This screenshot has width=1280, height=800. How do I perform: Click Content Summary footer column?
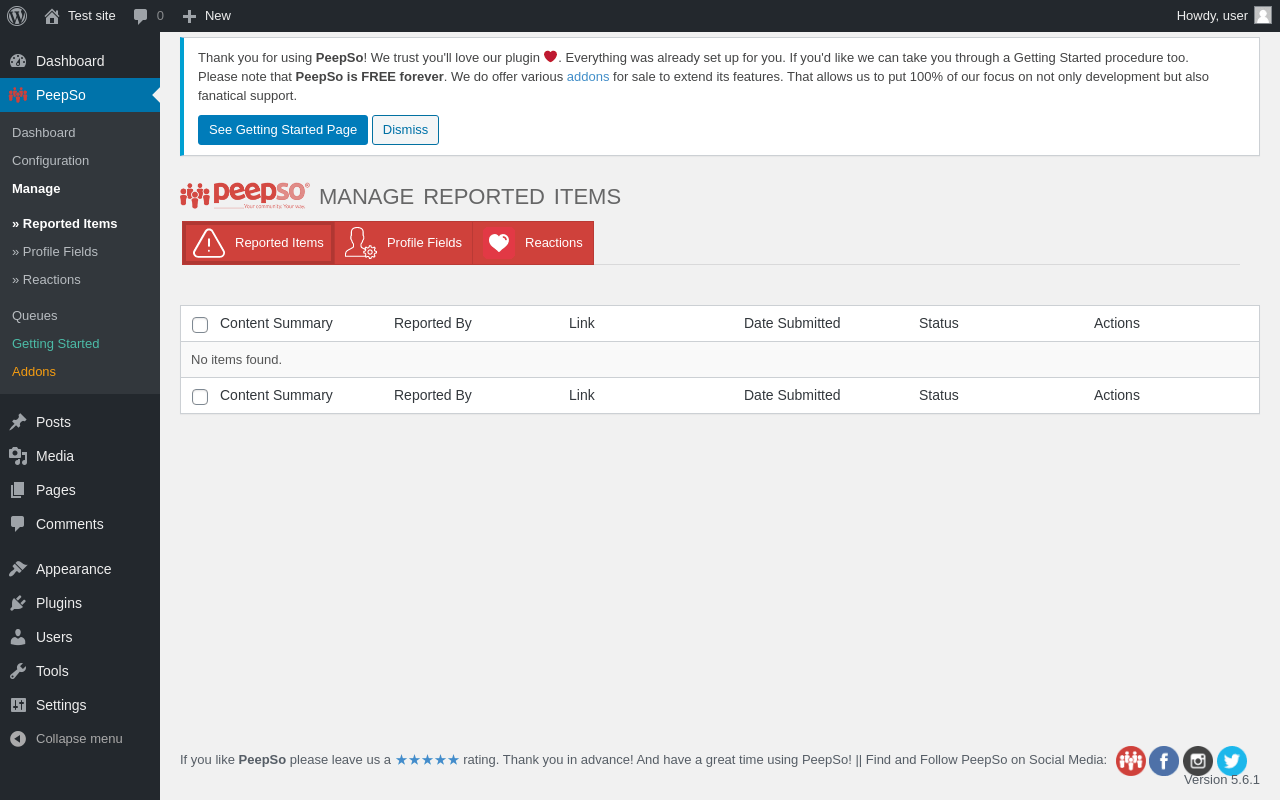tap(276, 395)
